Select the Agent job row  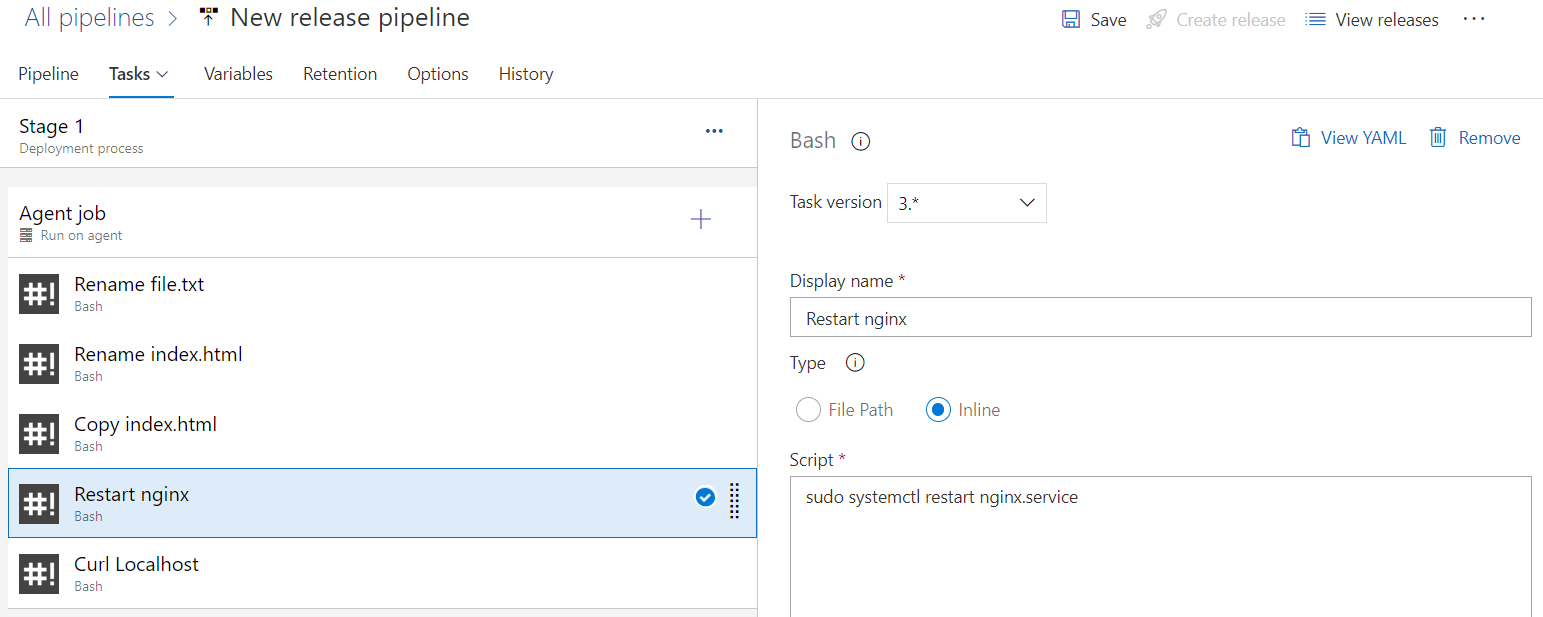[x=380, y=222]
